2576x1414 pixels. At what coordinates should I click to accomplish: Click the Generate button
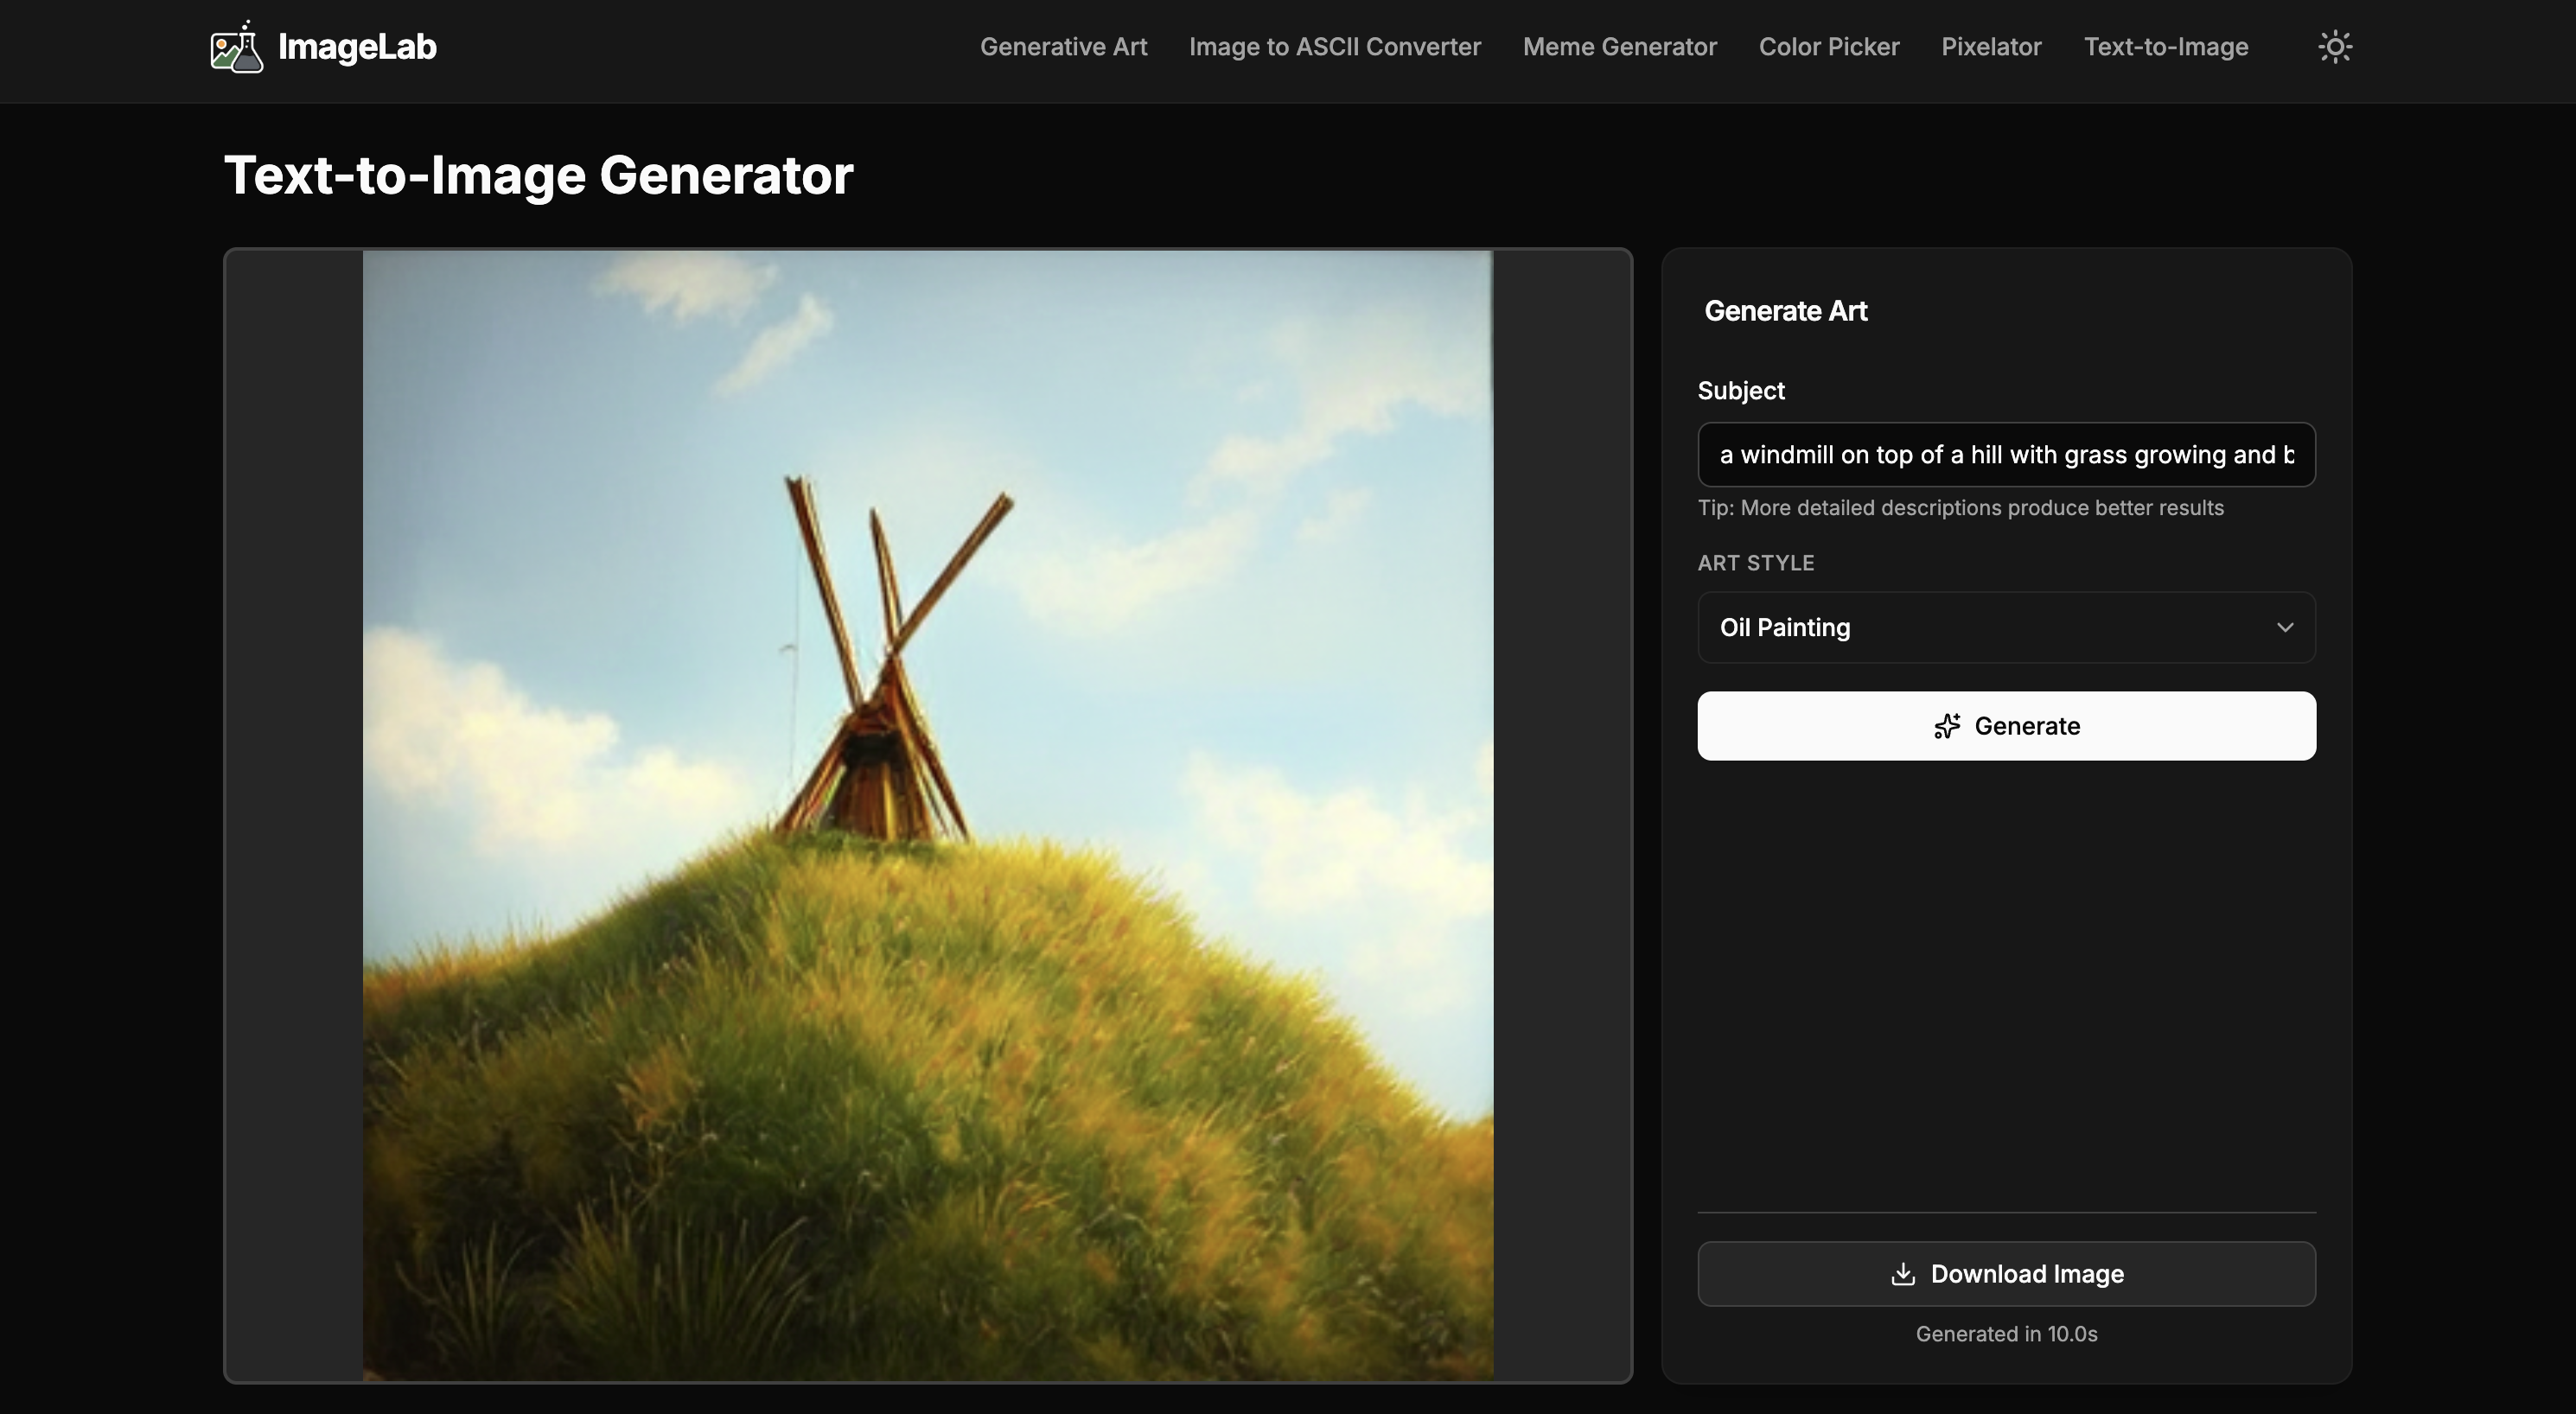tap(2005, 726)
